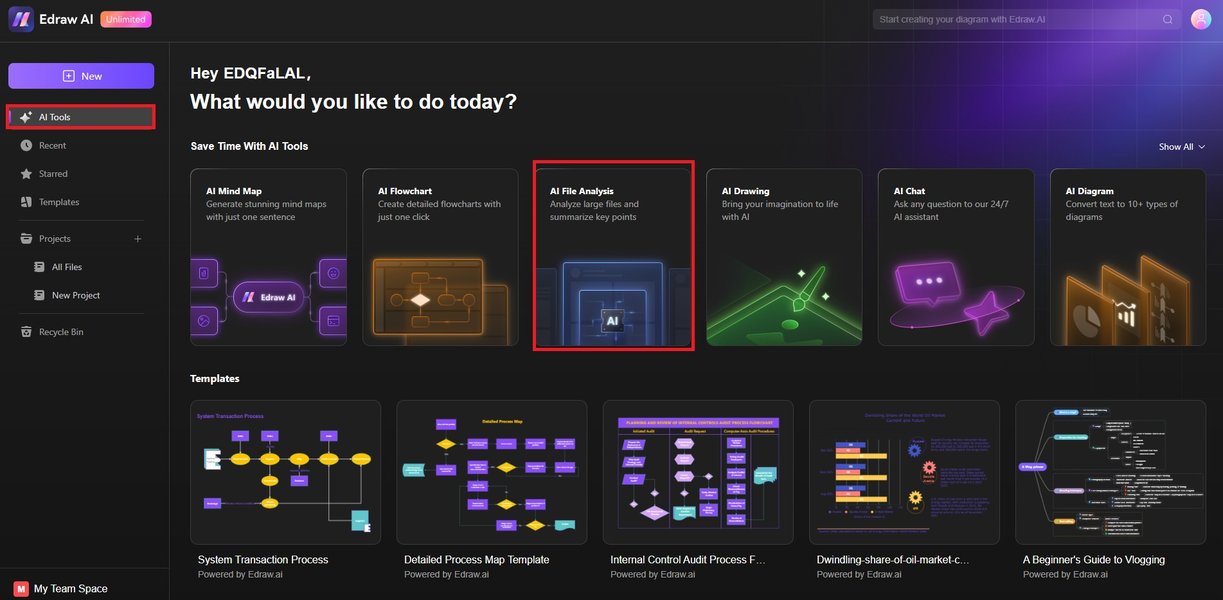Open the user avatar menu

pyautogui.click(x=1201, y=19)
